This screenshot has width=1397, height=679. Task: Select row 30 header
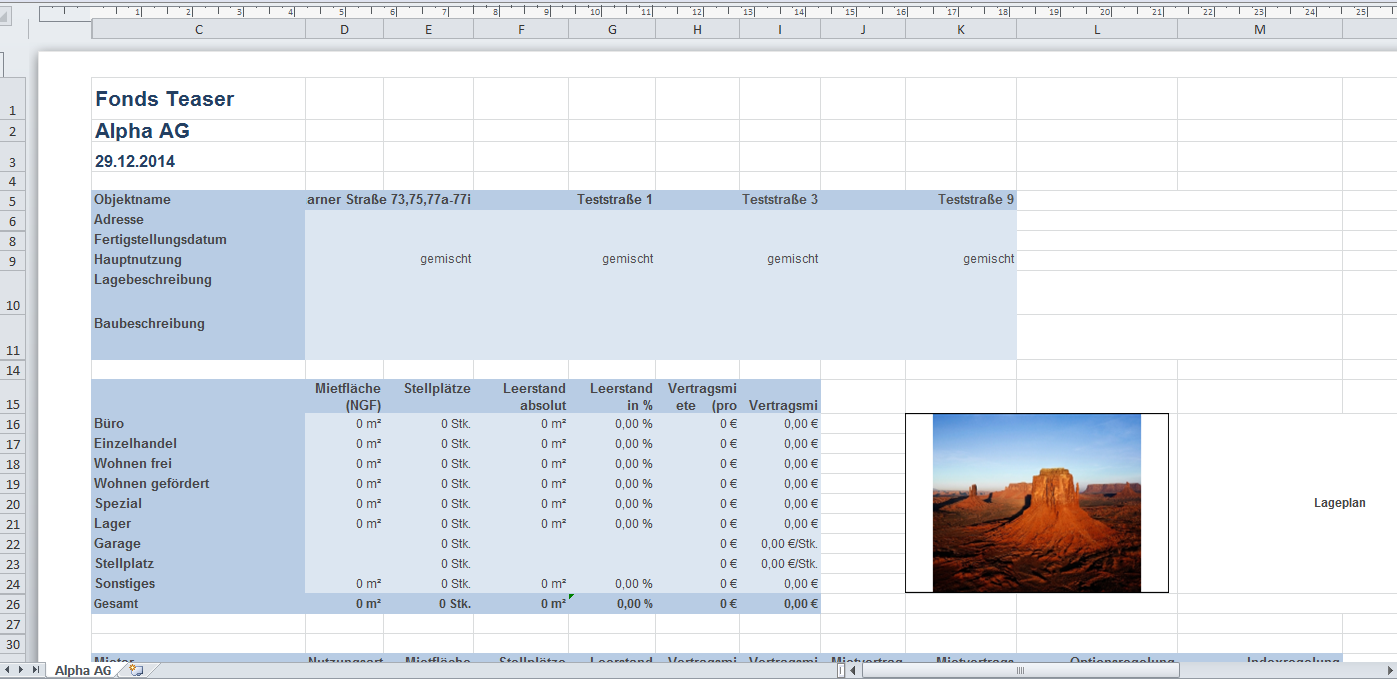13,644
